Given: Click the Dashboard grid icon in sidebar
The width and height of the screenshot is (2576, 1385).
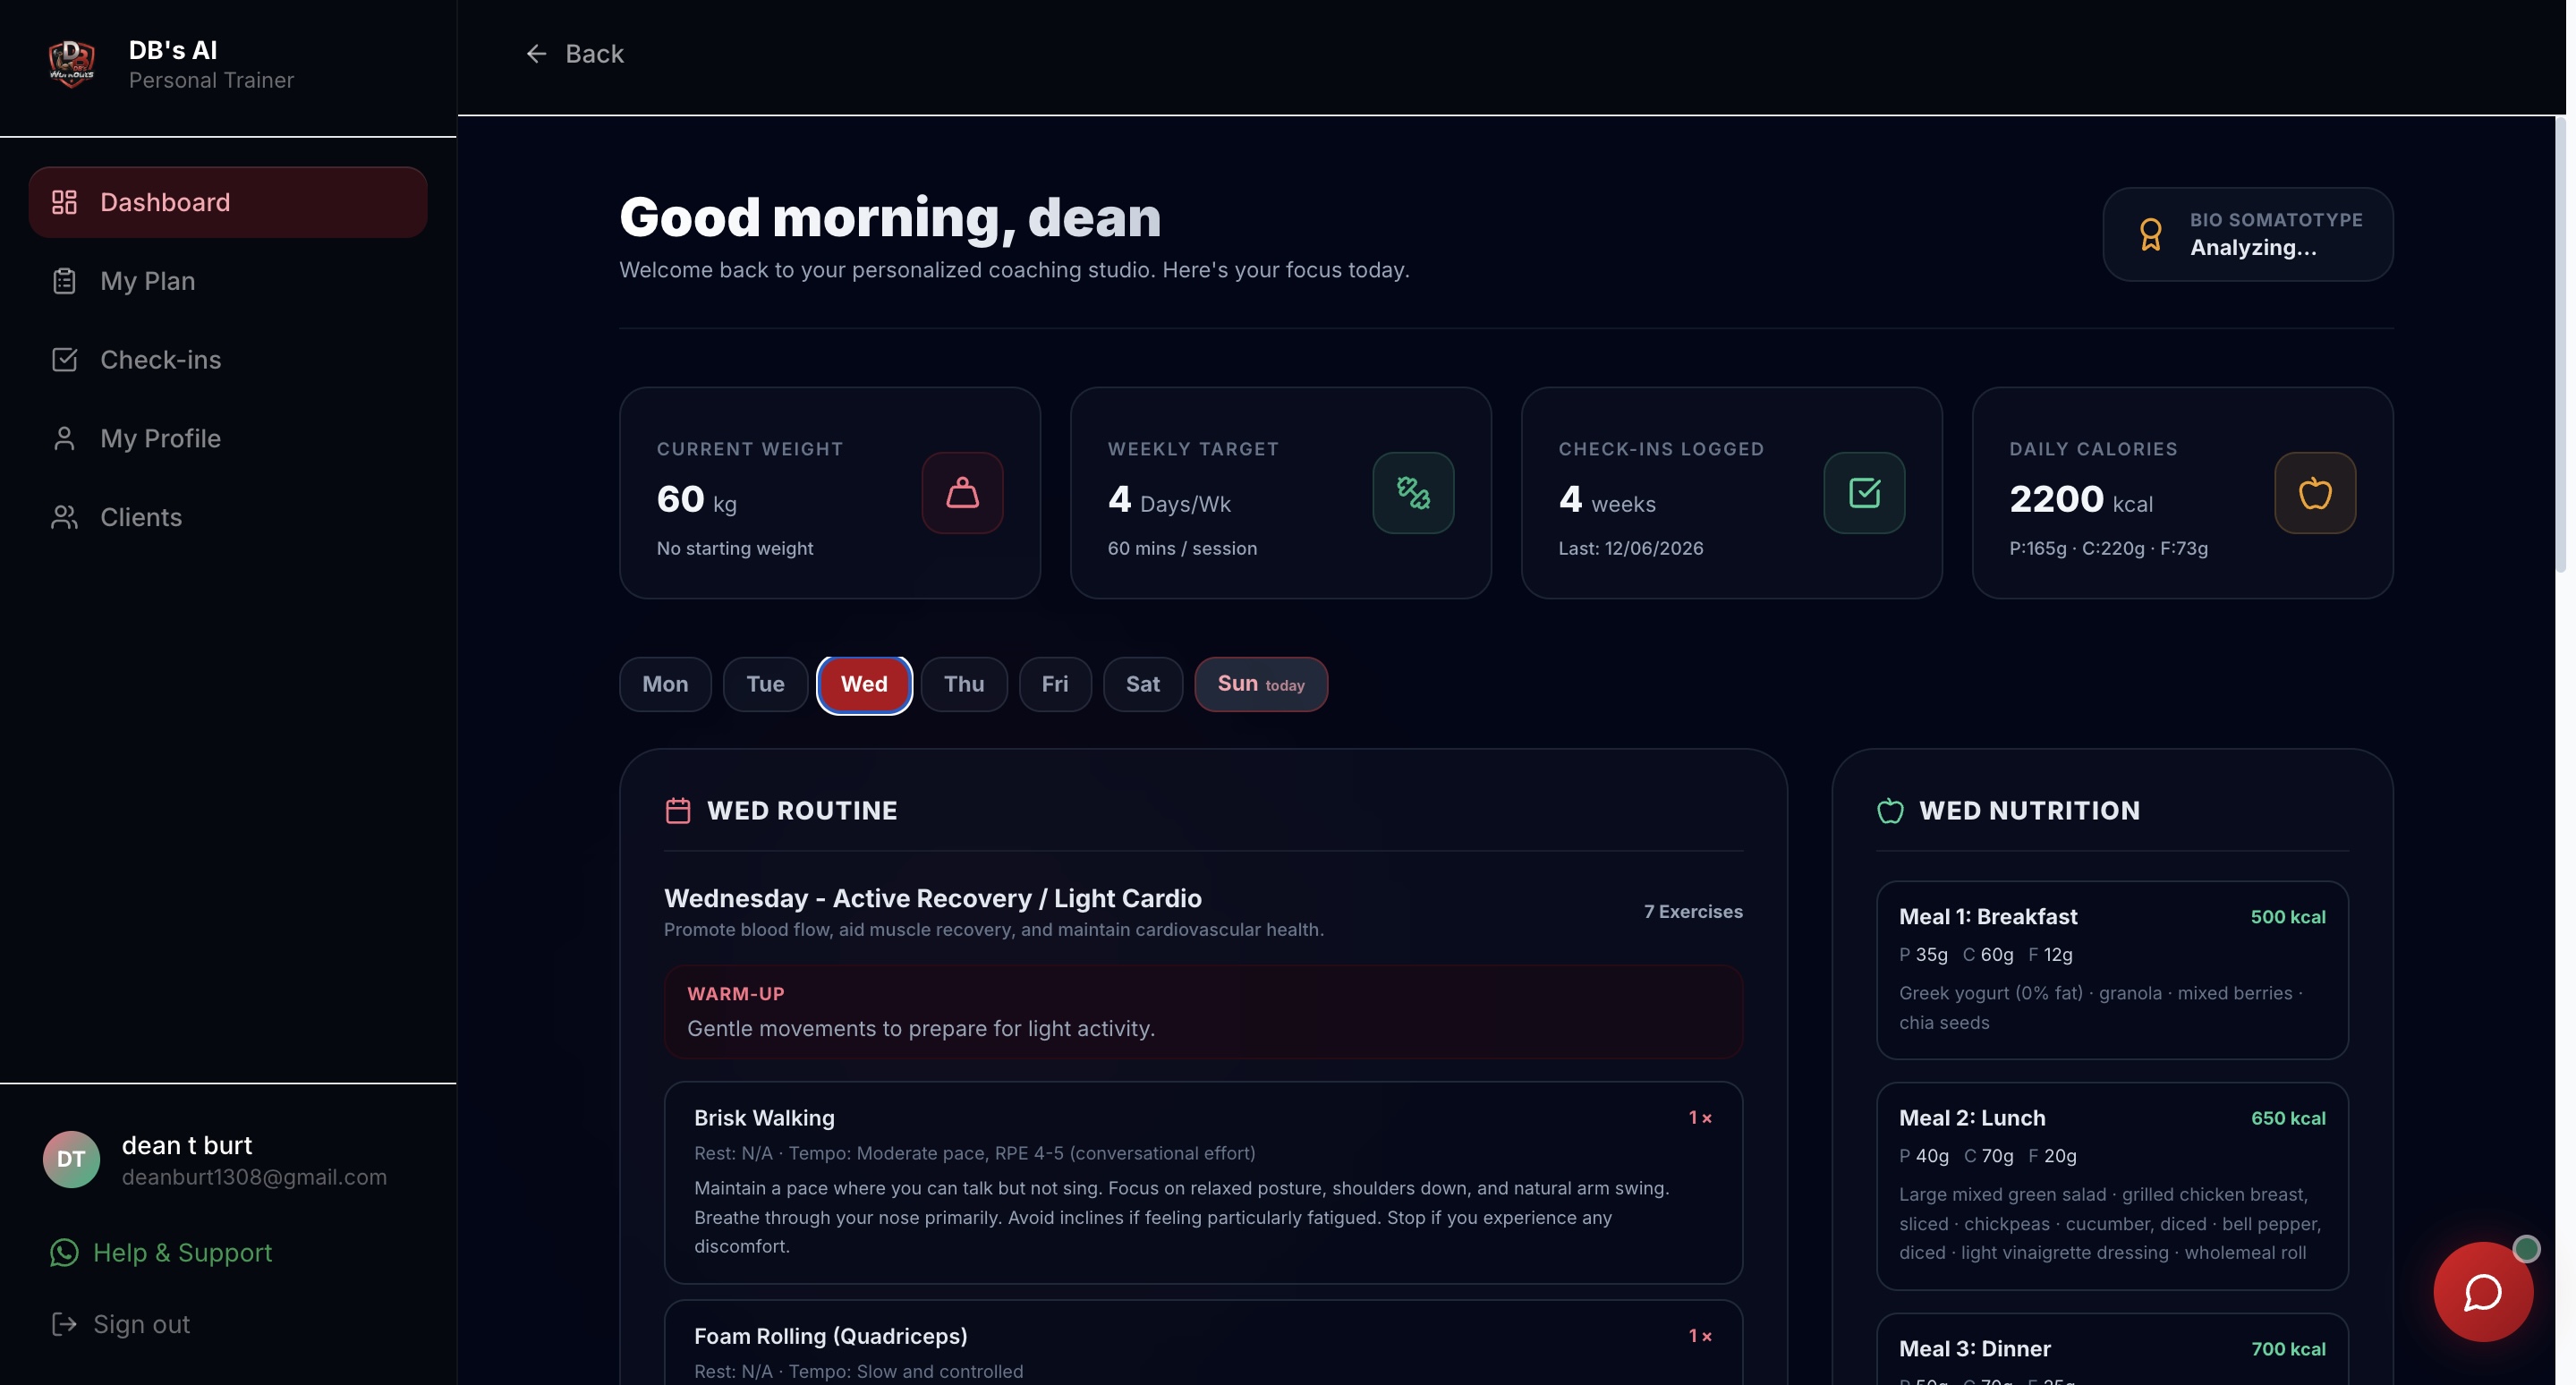Looking at the screenshot, I should coord(64,202).
